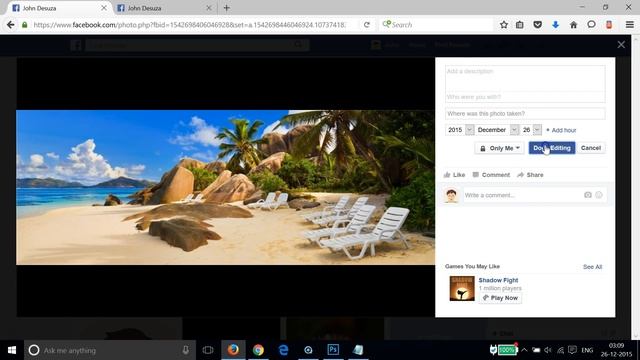Click the Shadow Fight game thumbnail
640x360 pixels.
[462, 288]
